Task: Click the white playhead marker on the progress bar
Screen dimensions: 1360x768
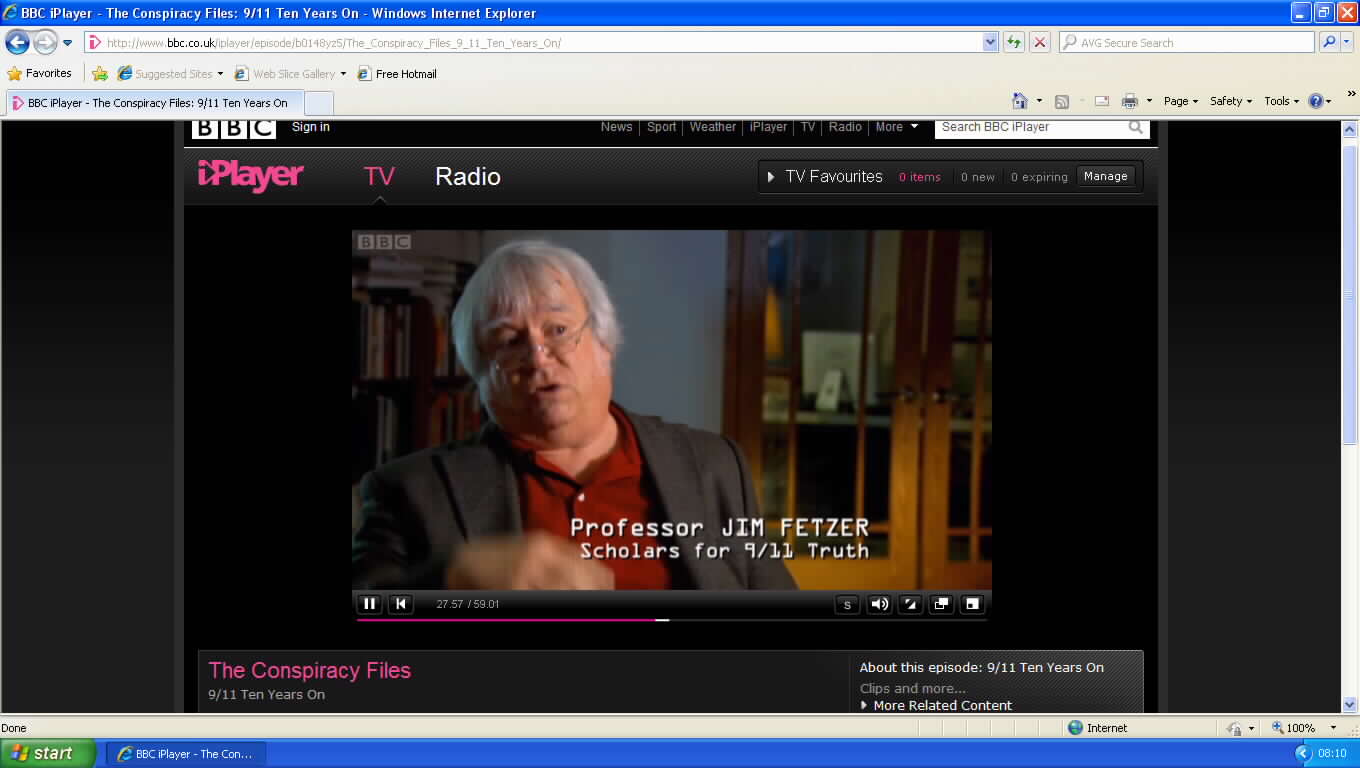Action: [662, 620]
